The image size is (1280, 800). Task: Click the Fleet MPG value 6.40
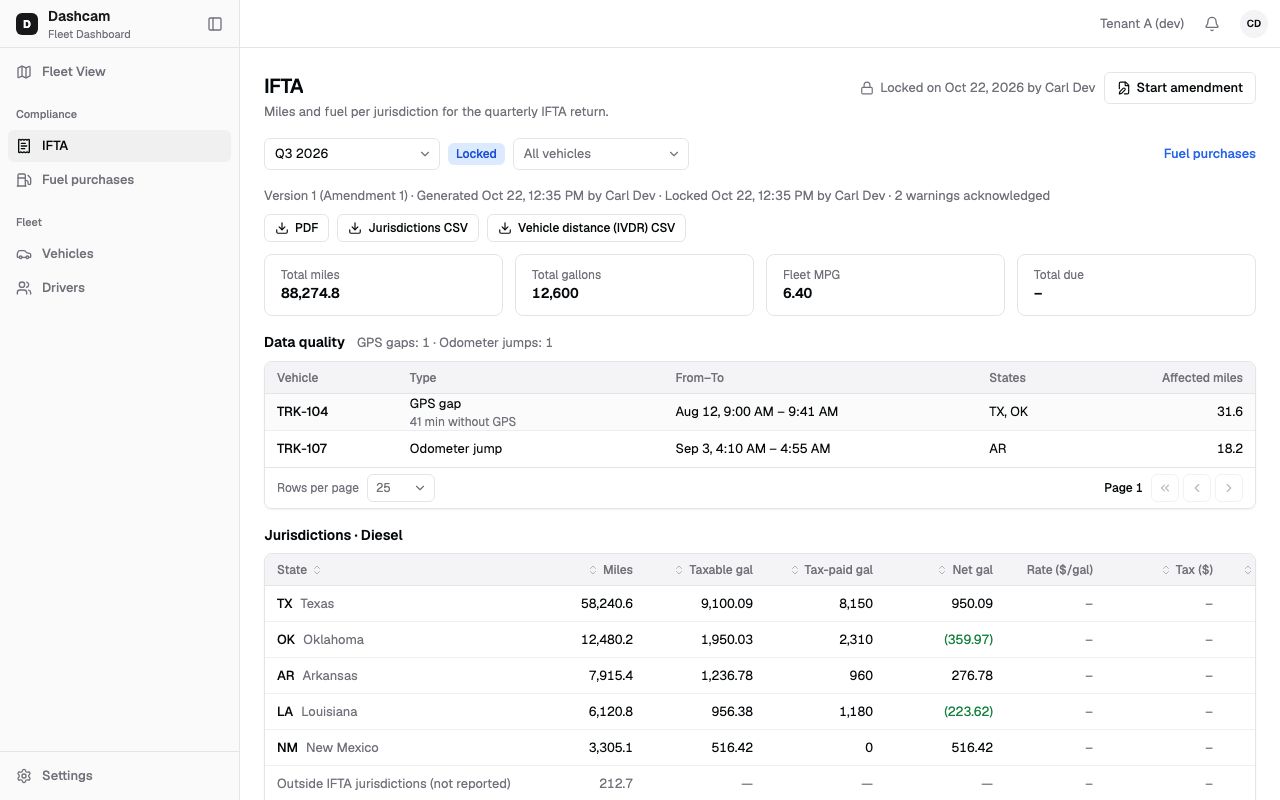pos(797,294)
